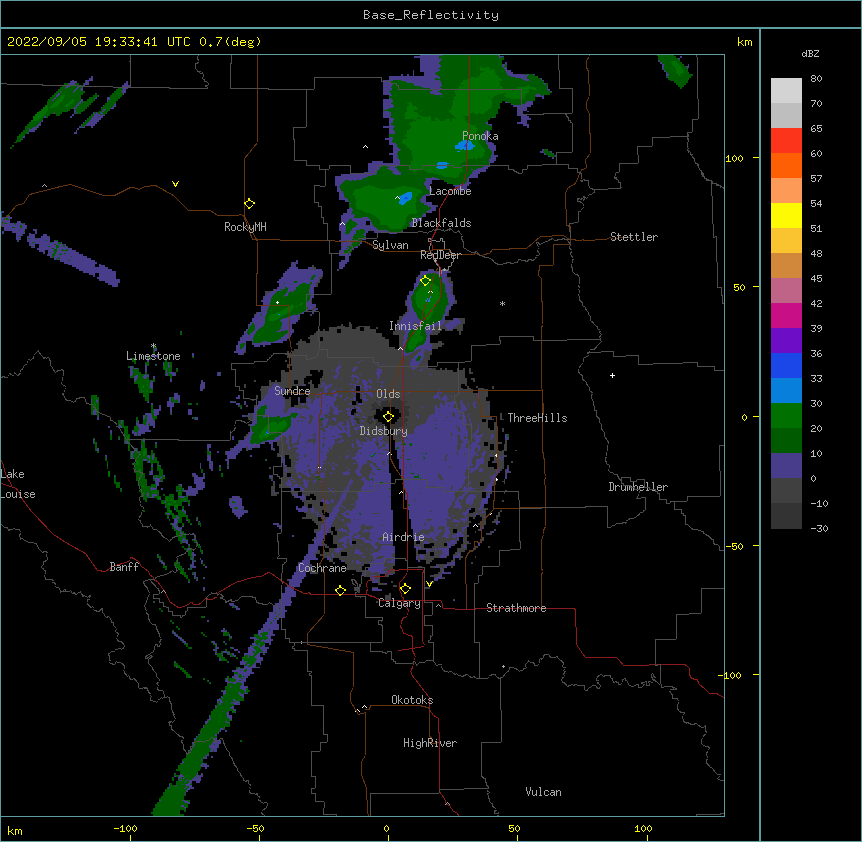Screen dimensions: 862x842
Task: Click the RockyMH label
Action: coord(245,227)
